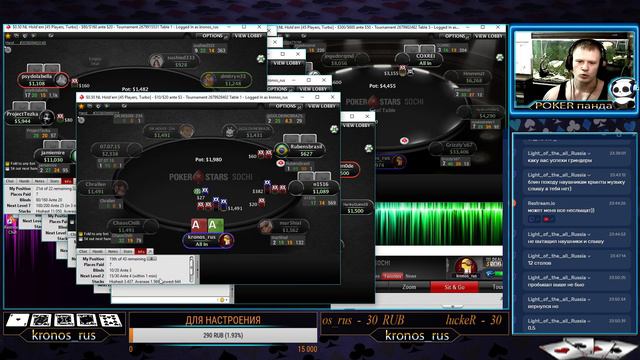Click the 'Gr' toolbar icon in the Pot $1,482 table window
The width and height of the screenshot is (640, 360).
point(51,36)
